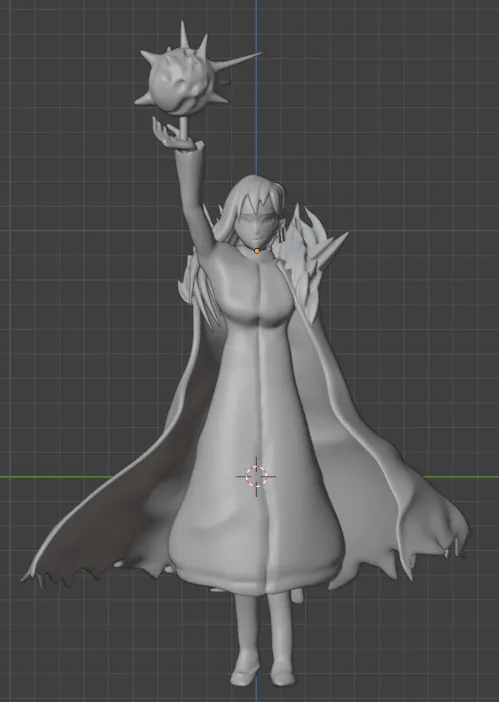Image resolution: width=499 pixels, height=702 pixels.
Task: Click the red-white 3D cursor crosshair
Action: coord(256,476)
